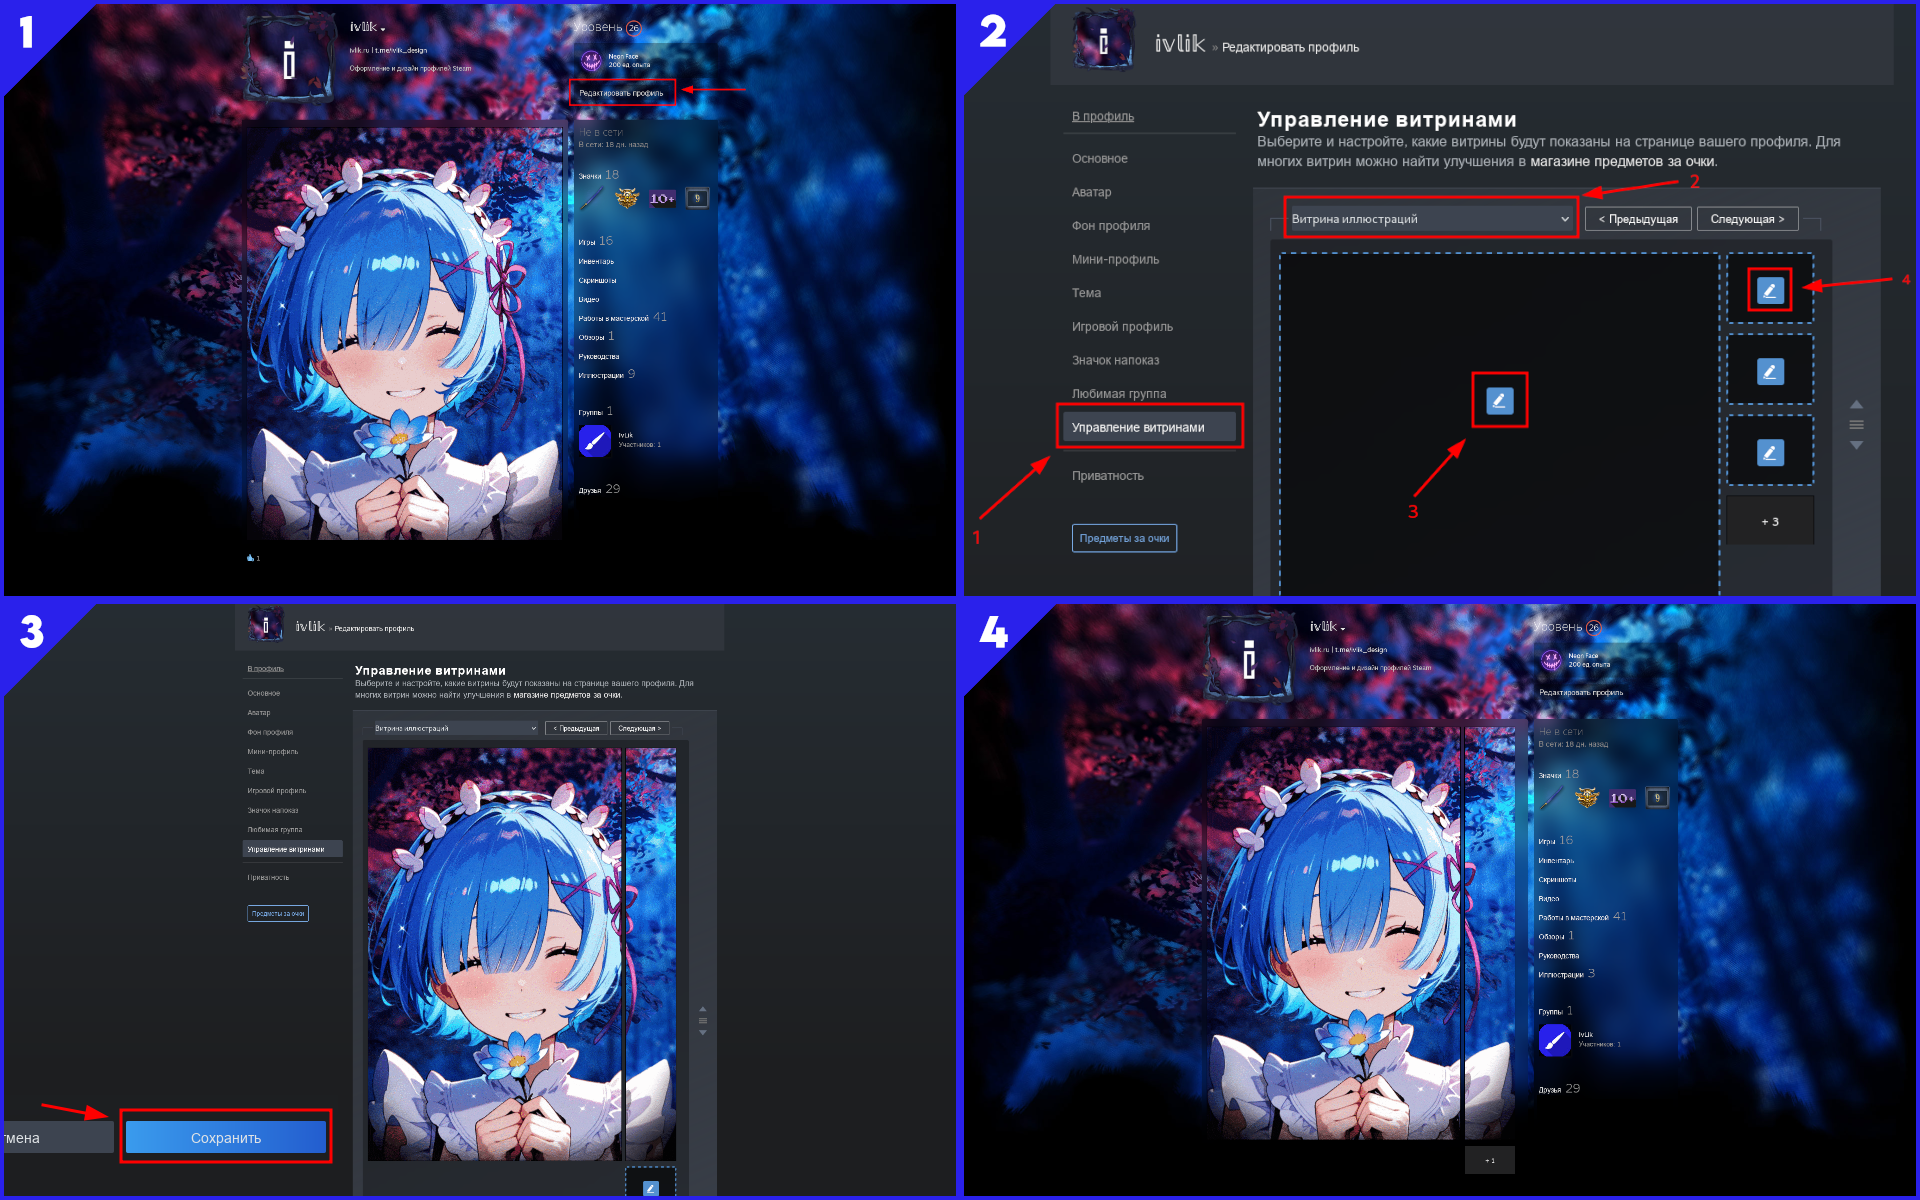The image size is (1920, 1200).
Task: In panel 1, click the Rem artwork showcase image
Action: (405, 333)
